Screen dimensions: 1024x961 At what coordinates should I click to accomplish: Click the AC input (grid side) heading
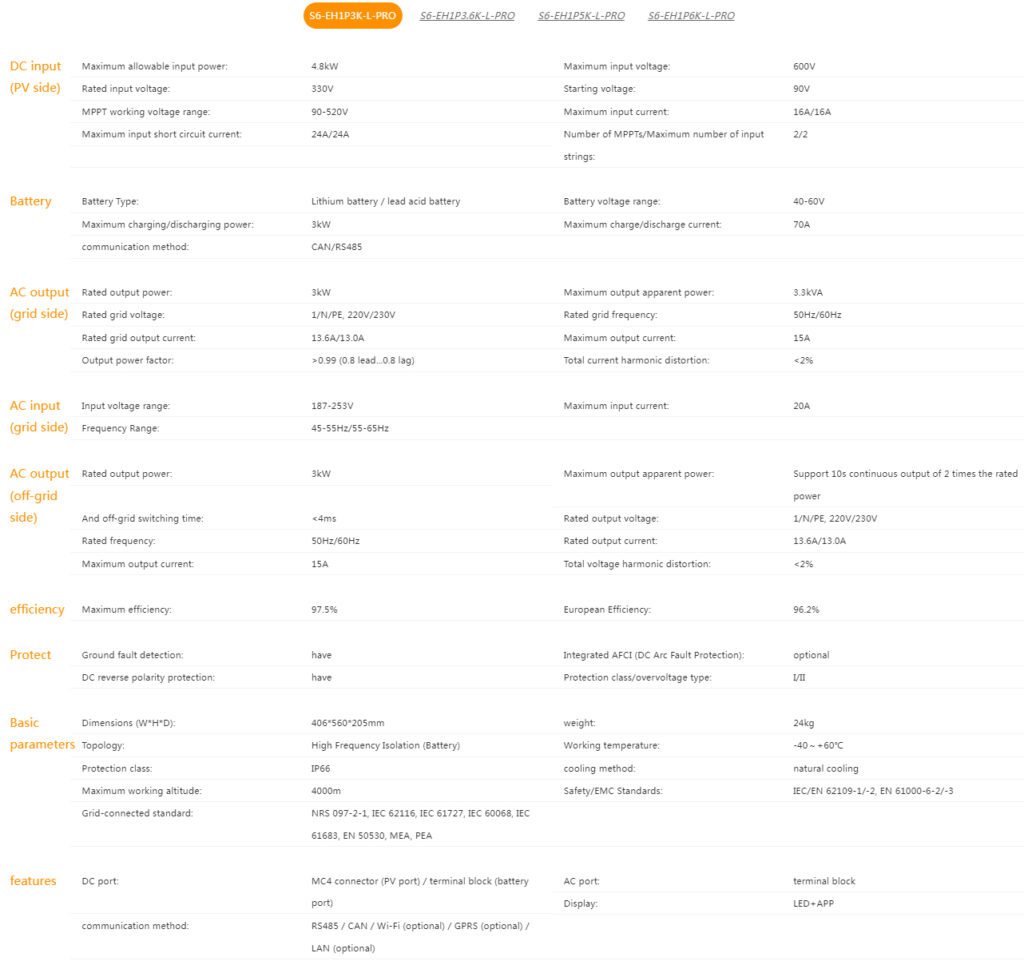39,417
